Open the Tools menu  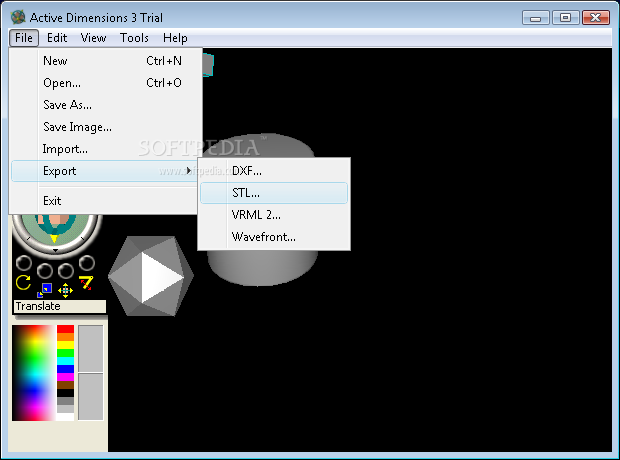click(134, 38)
